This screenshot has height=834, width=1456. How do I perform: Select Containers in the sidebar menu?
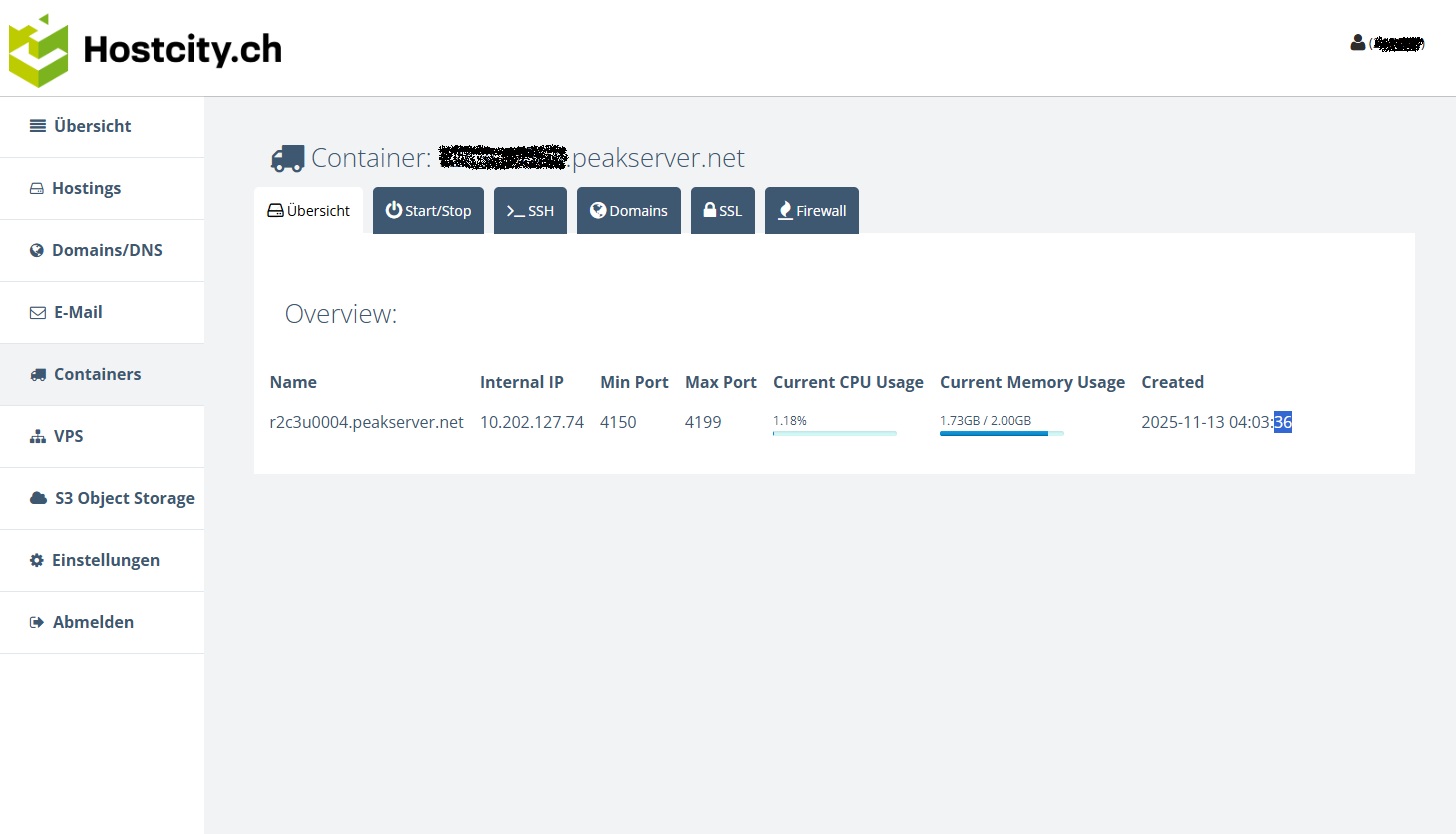pos(97,374)
